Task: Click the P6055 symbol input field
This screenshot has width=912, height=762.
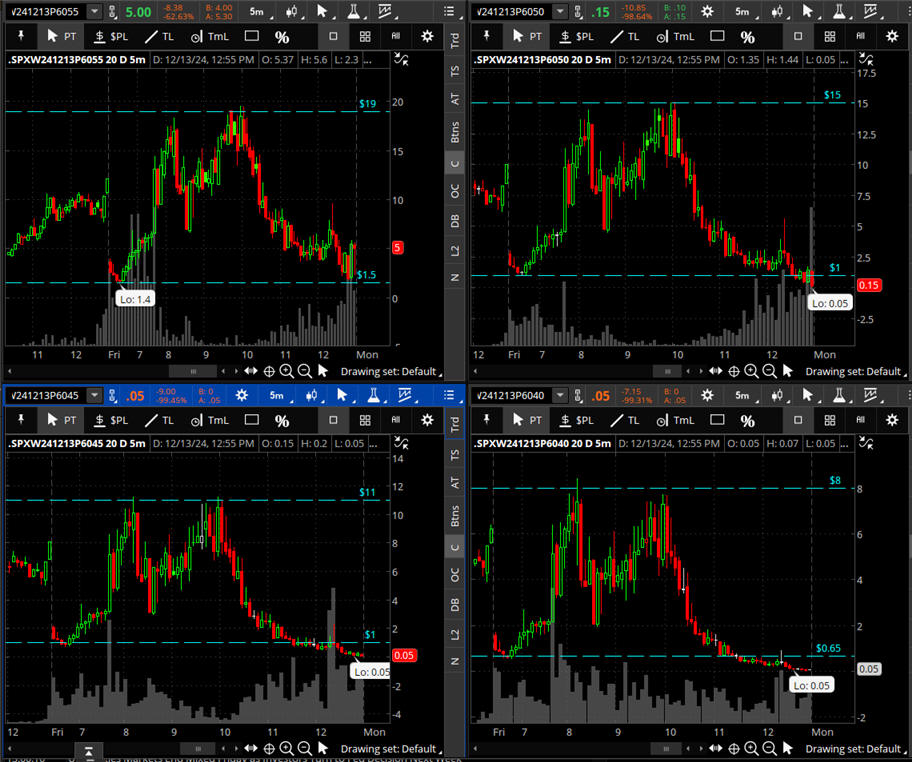Action: 48,12
